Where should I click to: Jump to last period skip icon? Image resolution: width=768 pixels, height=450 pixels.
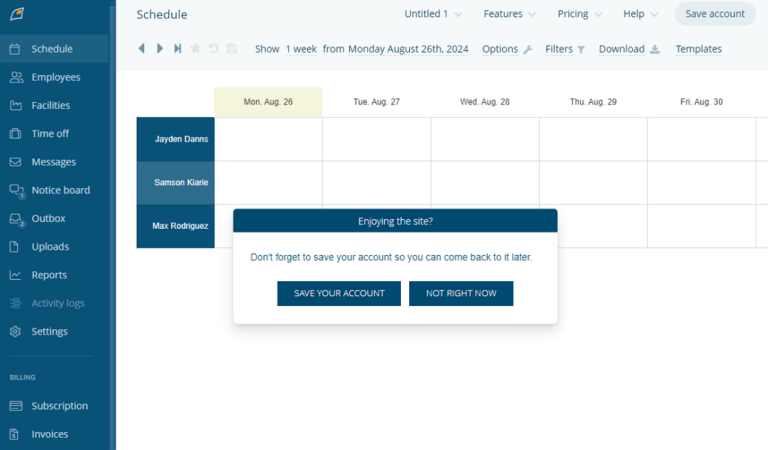click(178, 48)
